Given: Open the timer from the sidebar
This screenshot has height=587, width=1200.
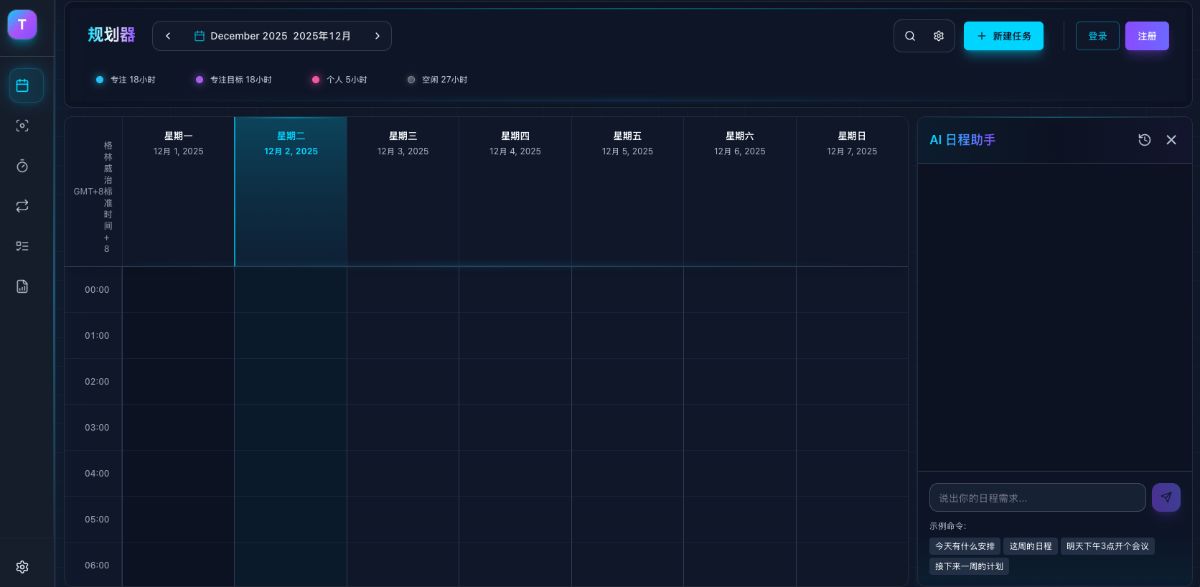Looking at the screenshot, I should point(22,166).
